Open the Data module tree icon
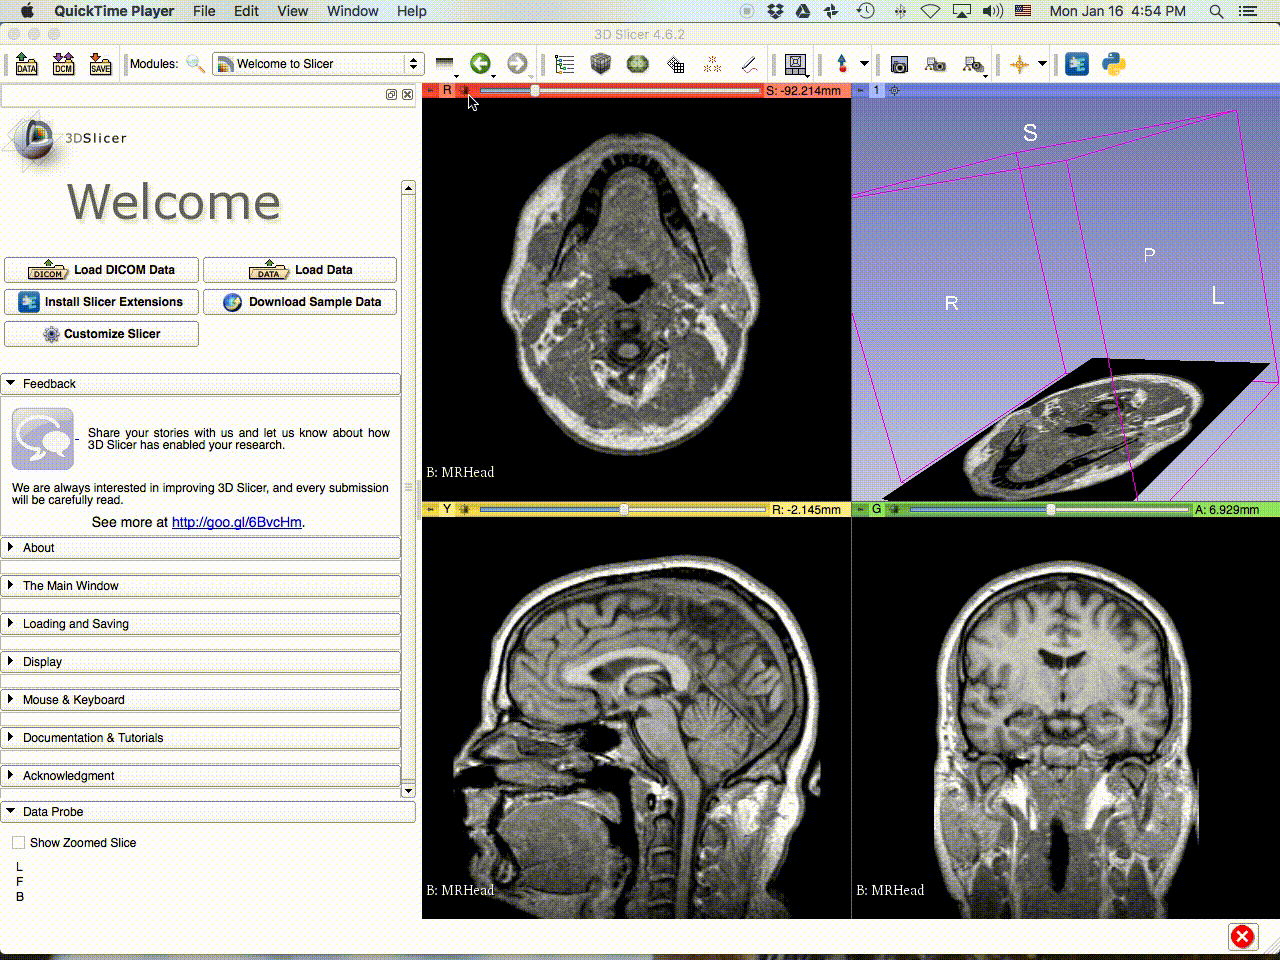1280x960 pixels. click(x=565, y=64)
